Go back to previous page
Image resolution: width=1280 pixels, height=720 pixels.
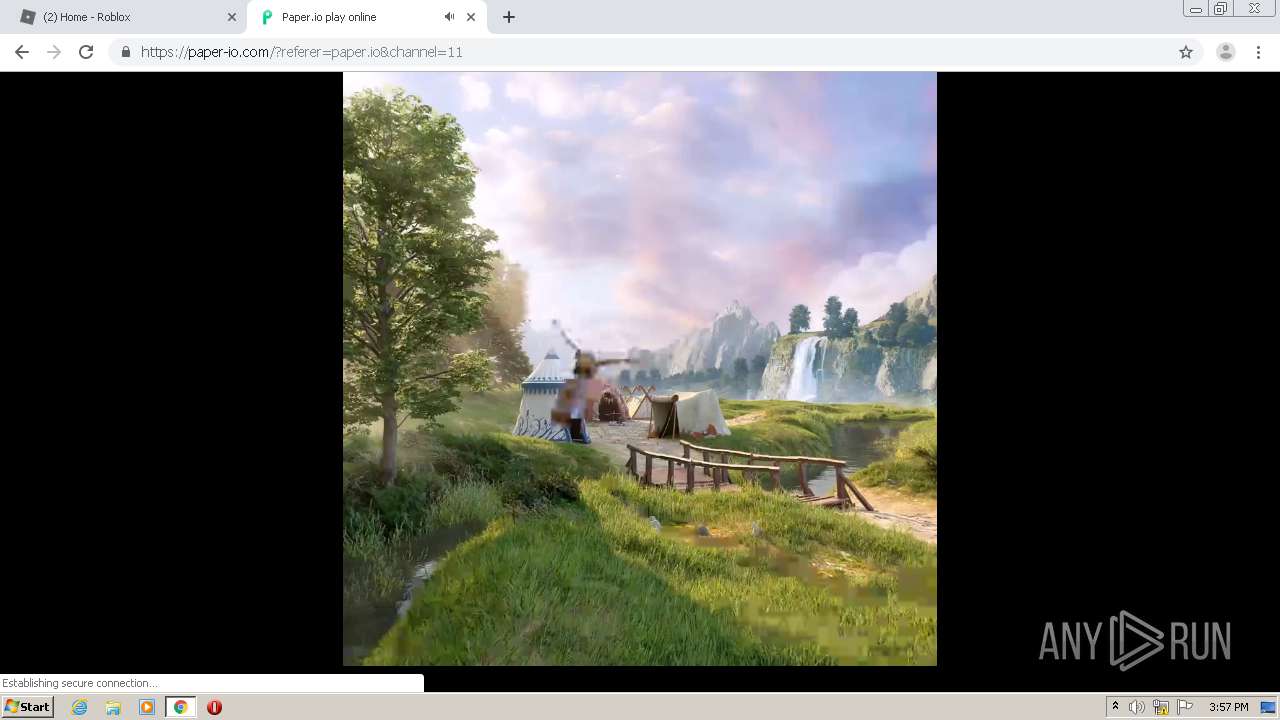tap(22, 52)
